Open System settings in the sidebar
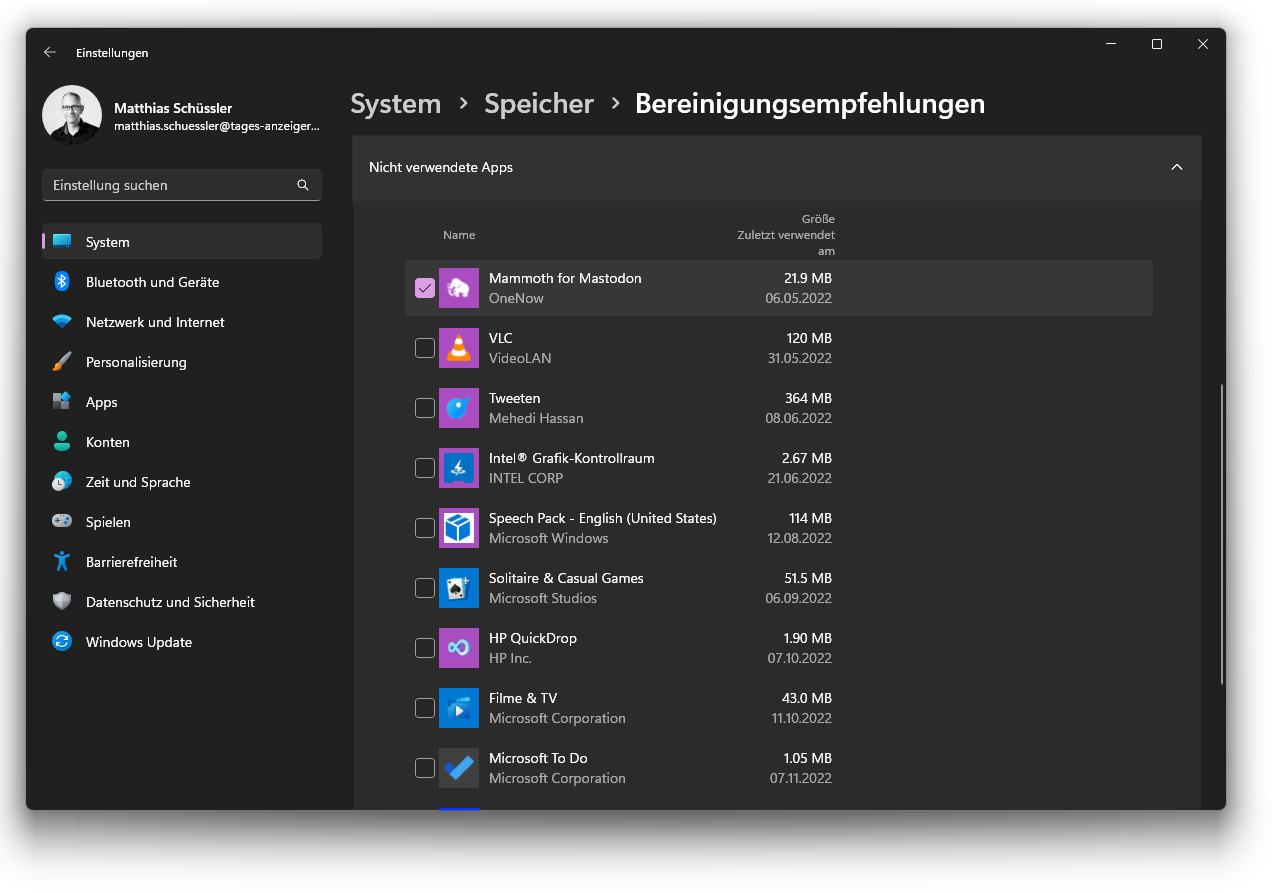 coord(182,242)
